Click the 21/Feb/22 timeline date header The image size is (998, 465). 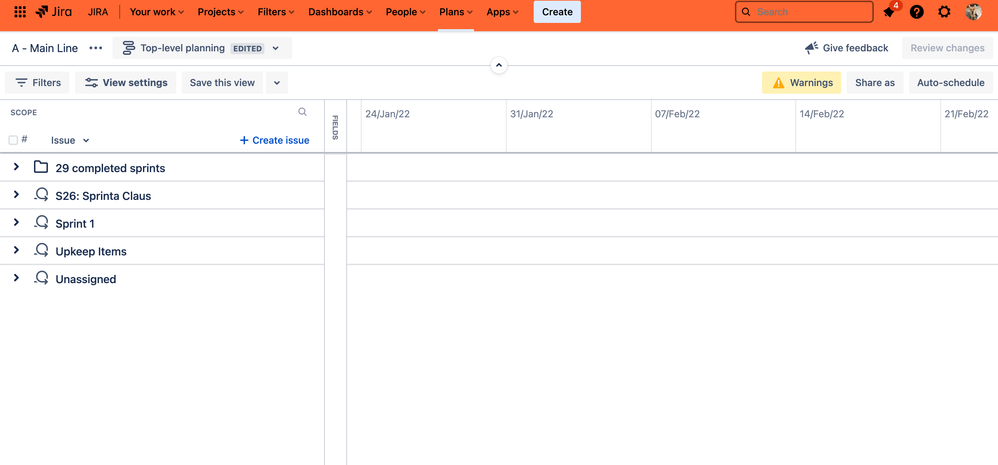pyautogui.click(x=966, y=114)
